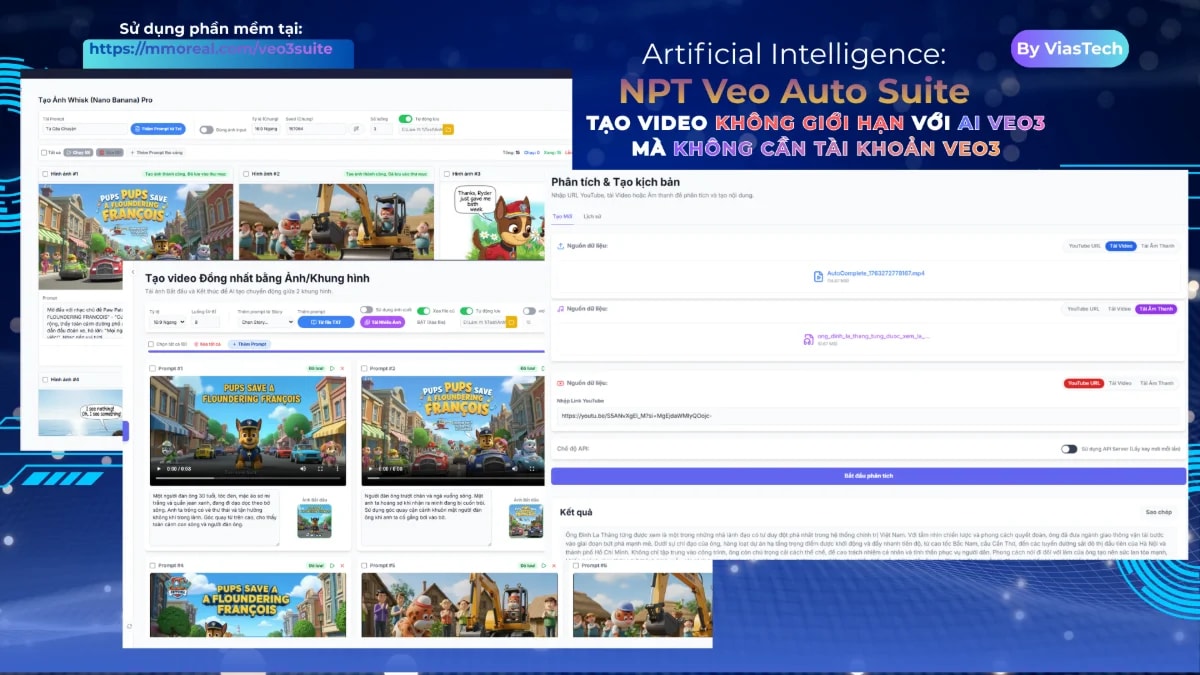
Task: Click the file icon next to AutoComplete mp4
Action: (818, 274)
